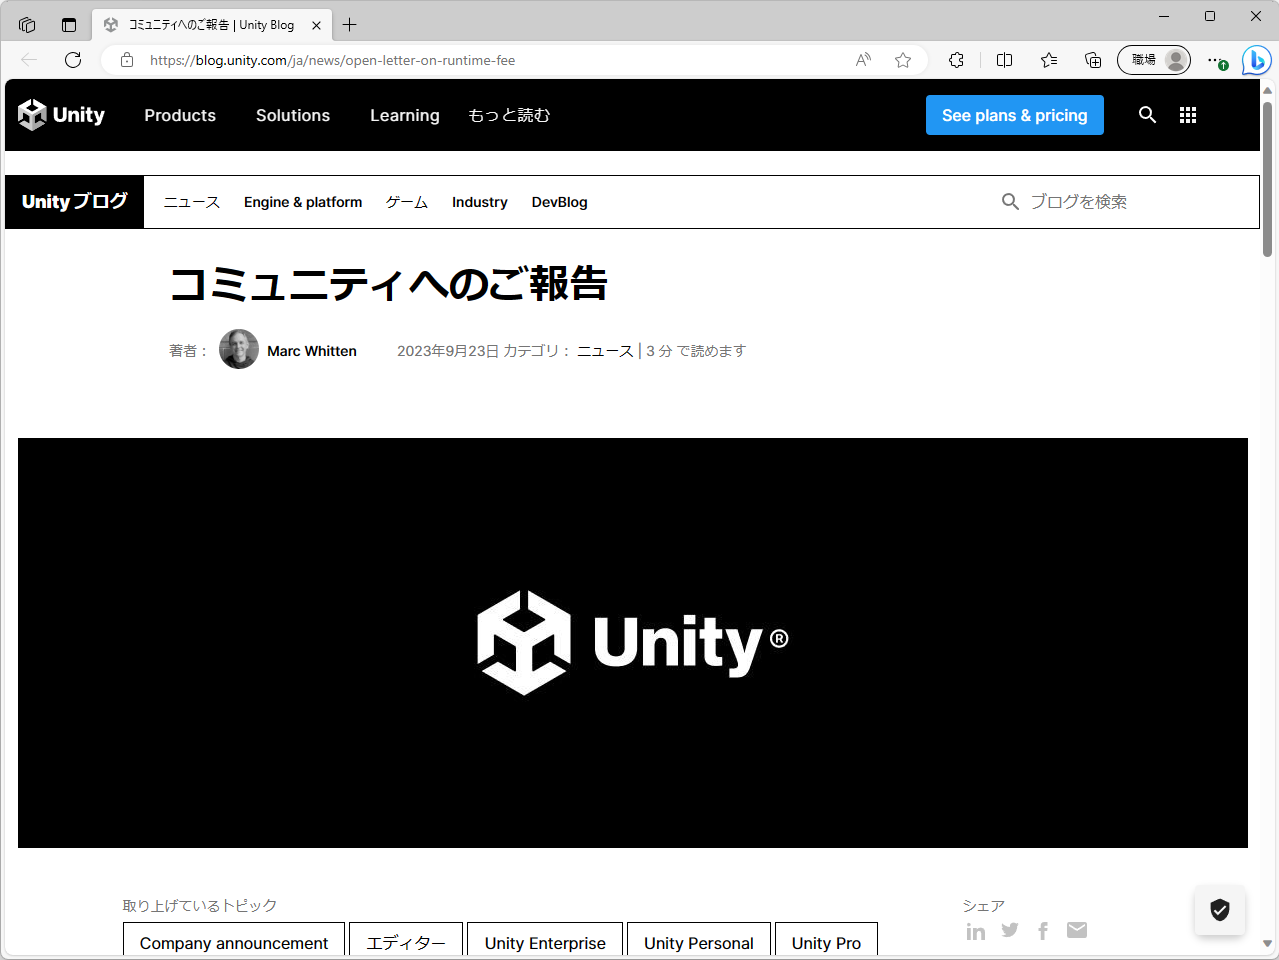Refresh the current page
Screen dimensions: 1279x960
point(72,60)
